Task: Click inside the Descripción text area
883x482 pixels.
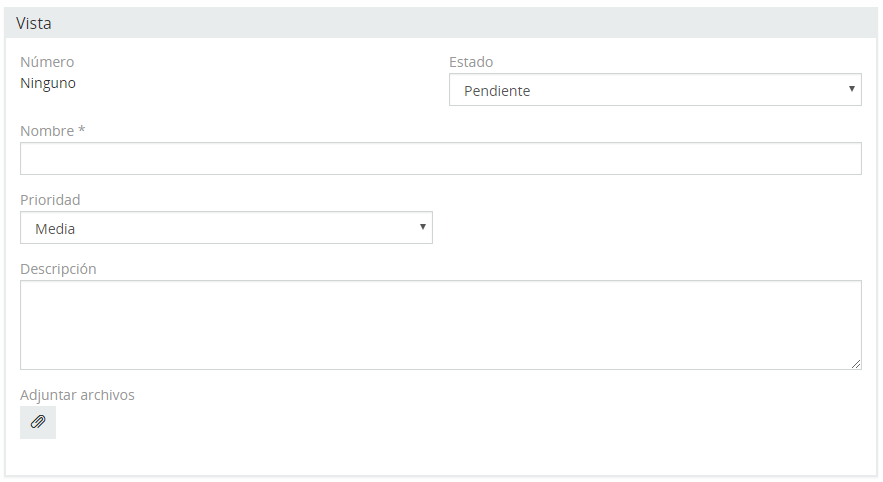Action: [440, 325]
